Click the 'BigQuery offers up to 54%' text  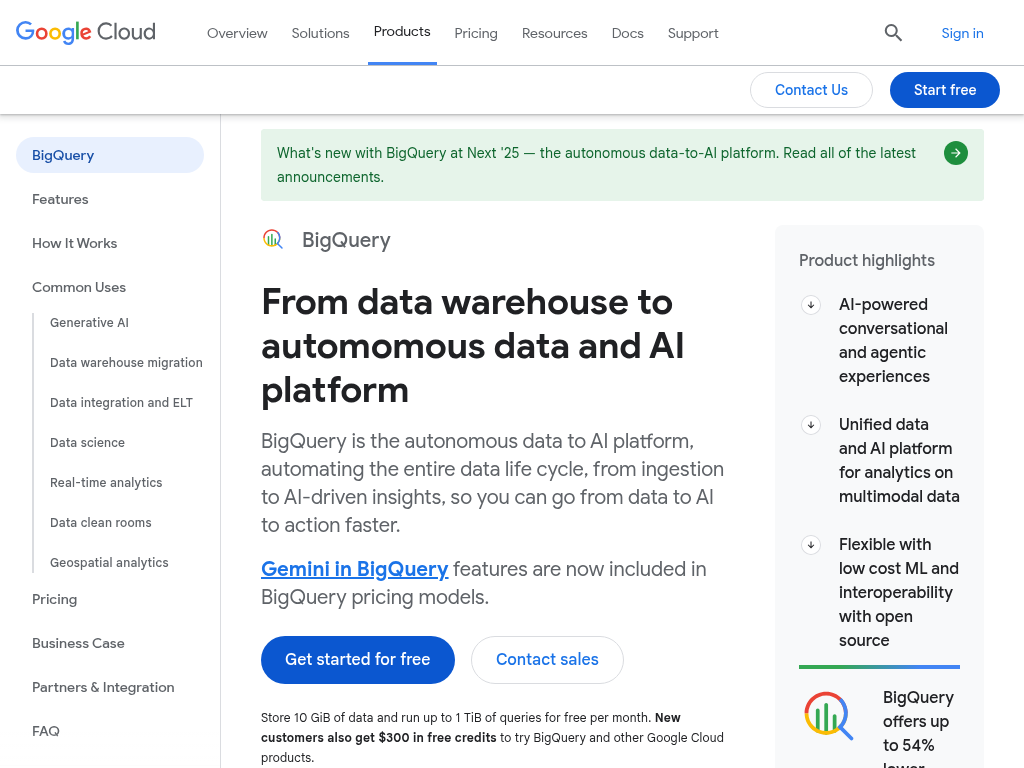tap(918, 727)
